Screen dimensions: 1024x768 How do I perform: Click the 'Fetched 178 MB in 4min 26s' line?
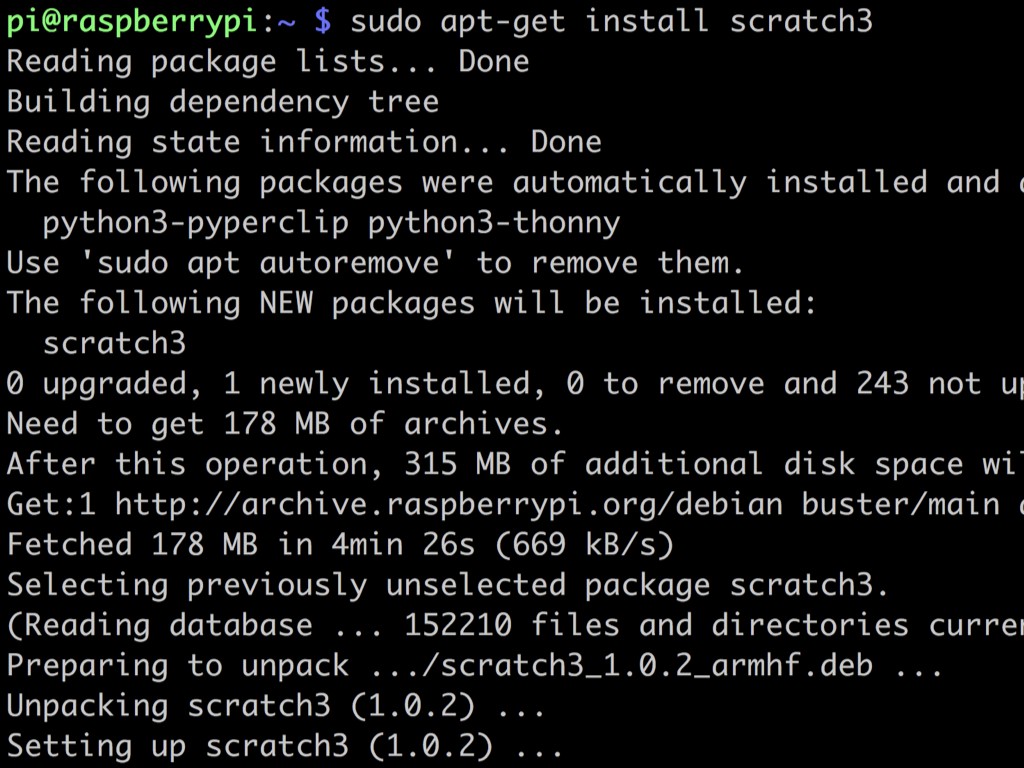pos(340,545)
